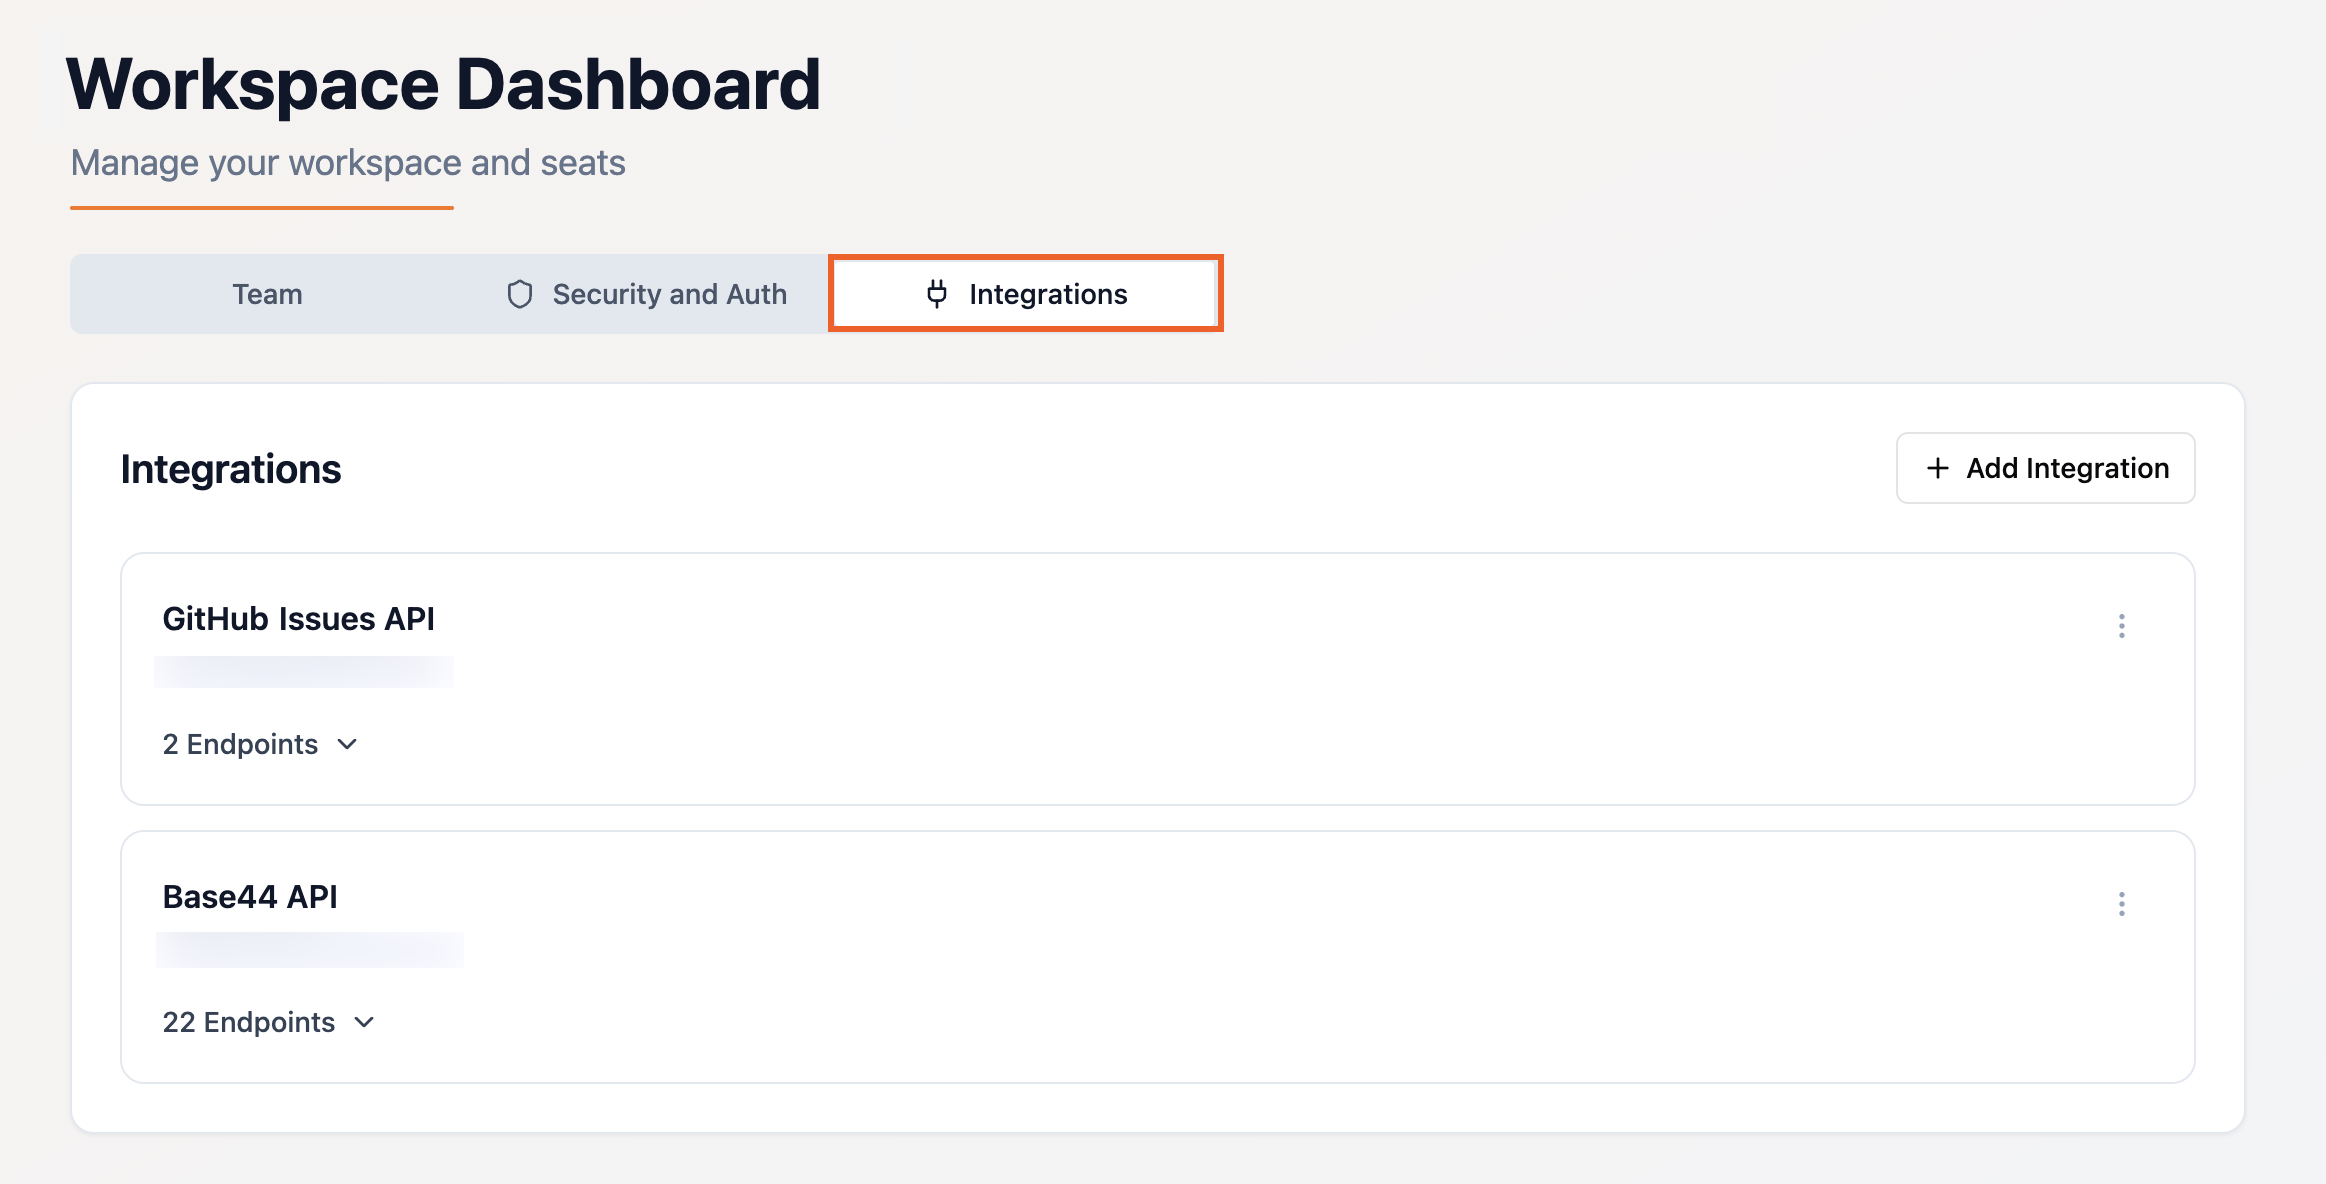This screenshot has width=2326, height=1184.
Task: Expand the 2 Endpoints list under GitHub Issues API
Action: pos(348,744)
